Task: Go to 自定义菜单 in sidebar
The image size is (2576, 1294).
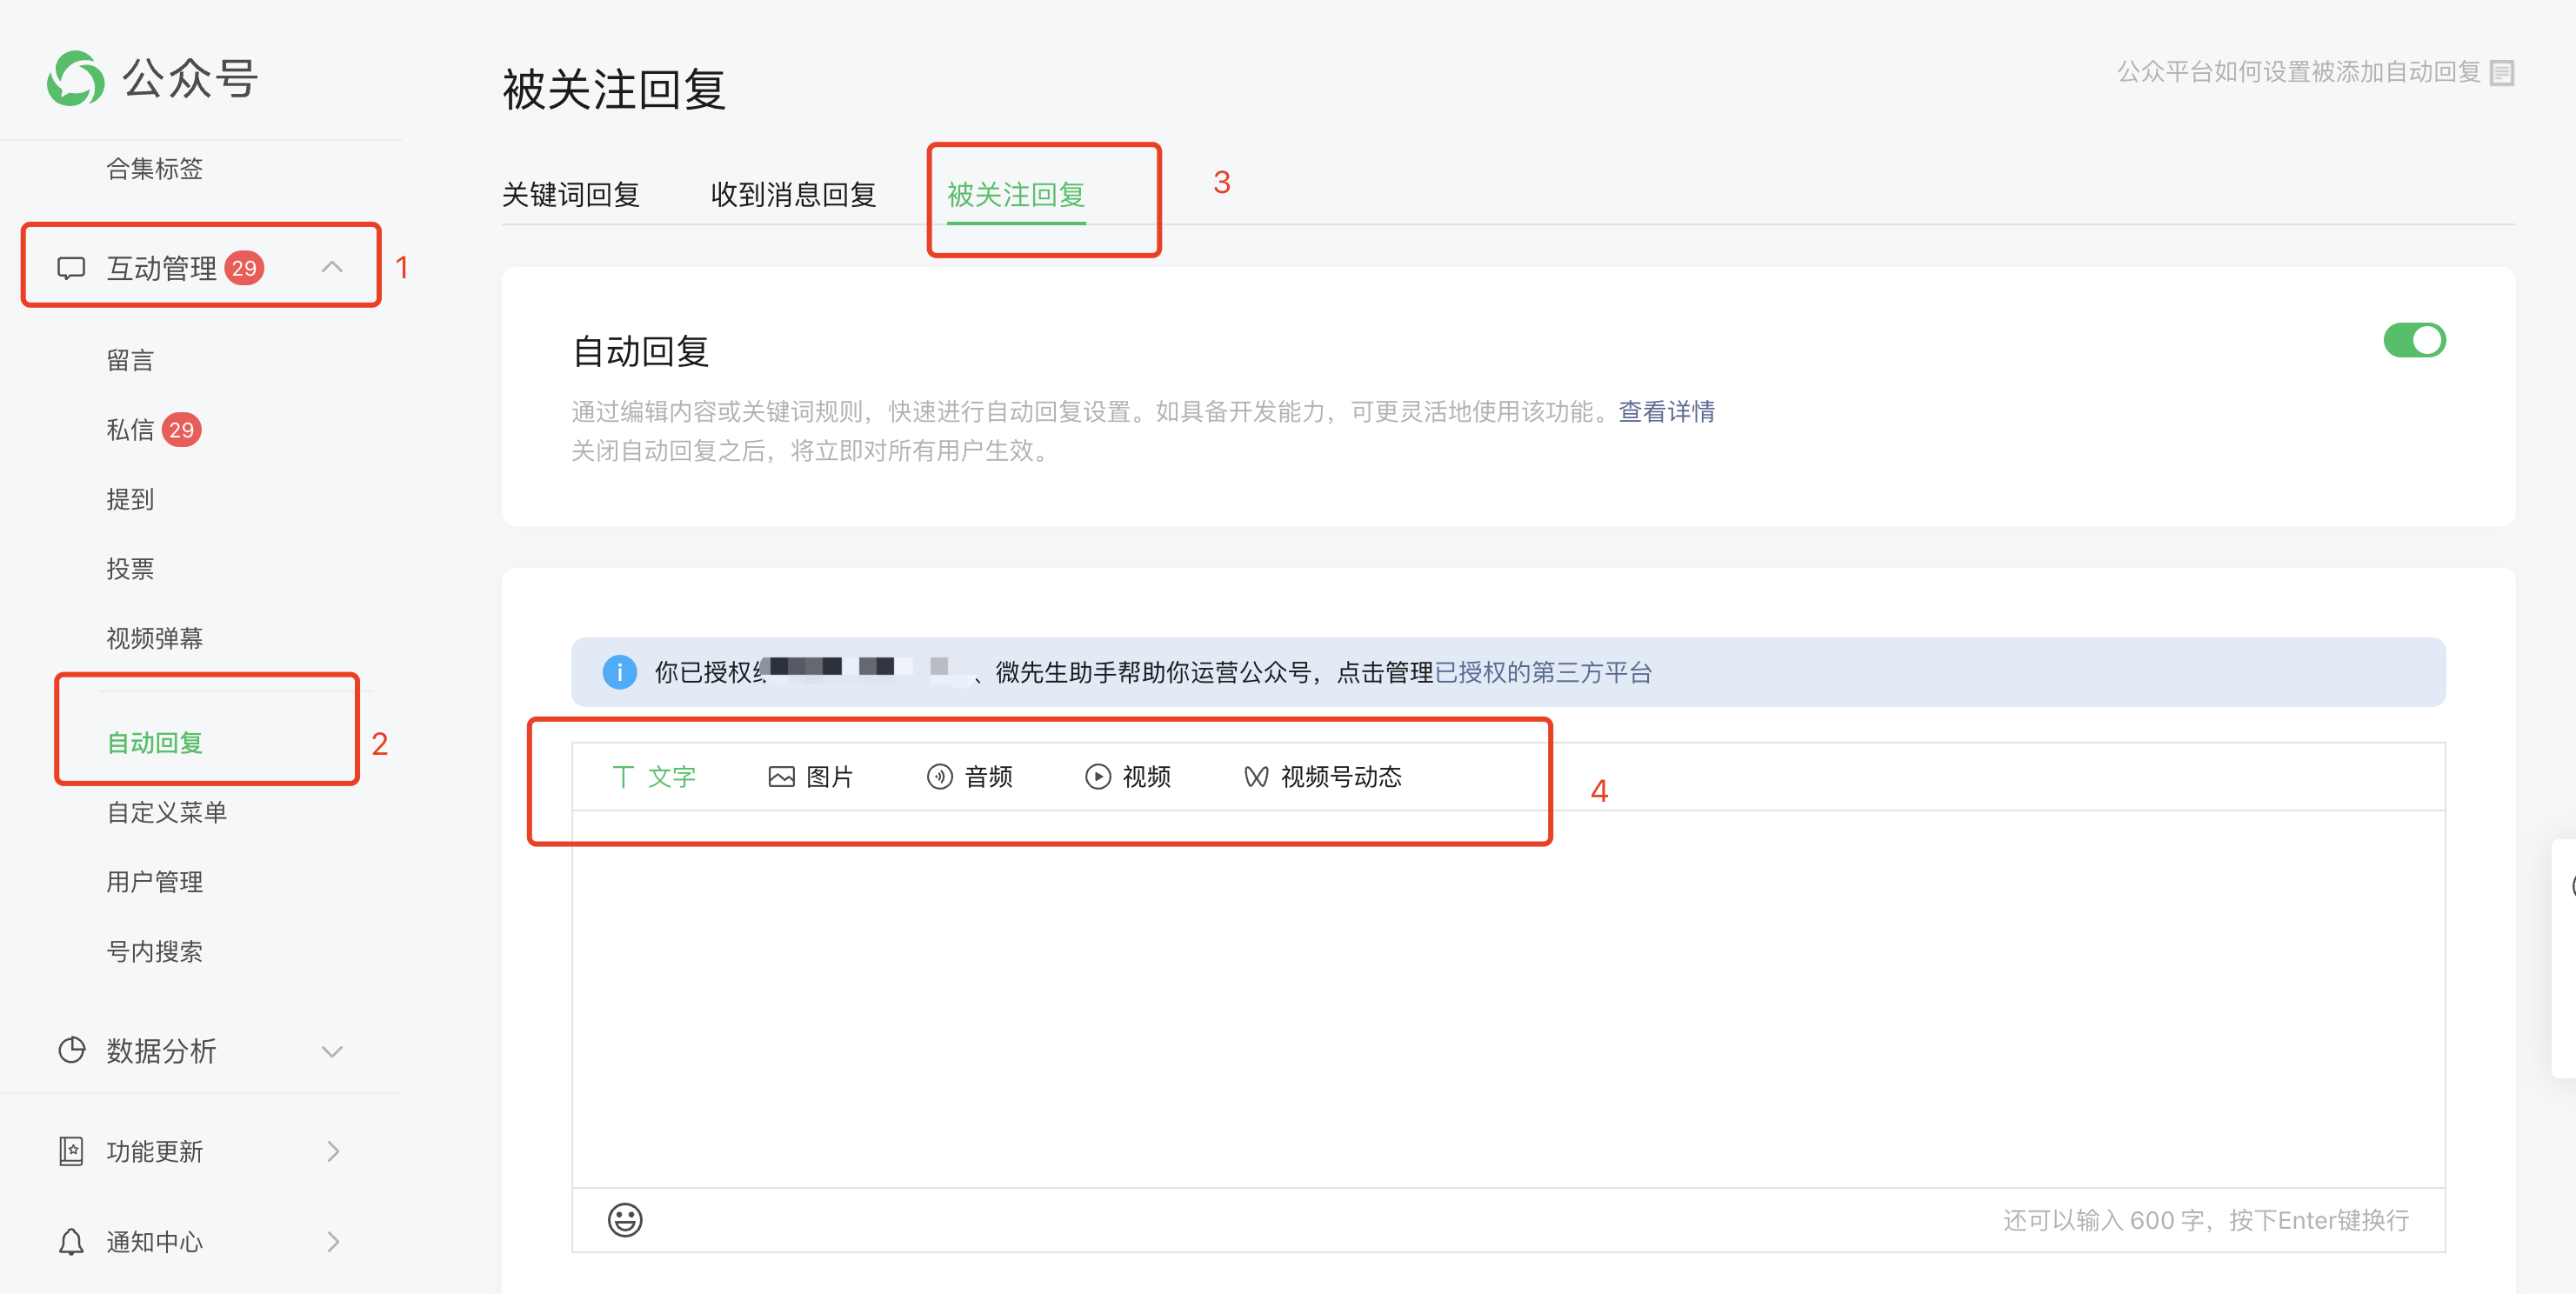Action: point(166,811)
